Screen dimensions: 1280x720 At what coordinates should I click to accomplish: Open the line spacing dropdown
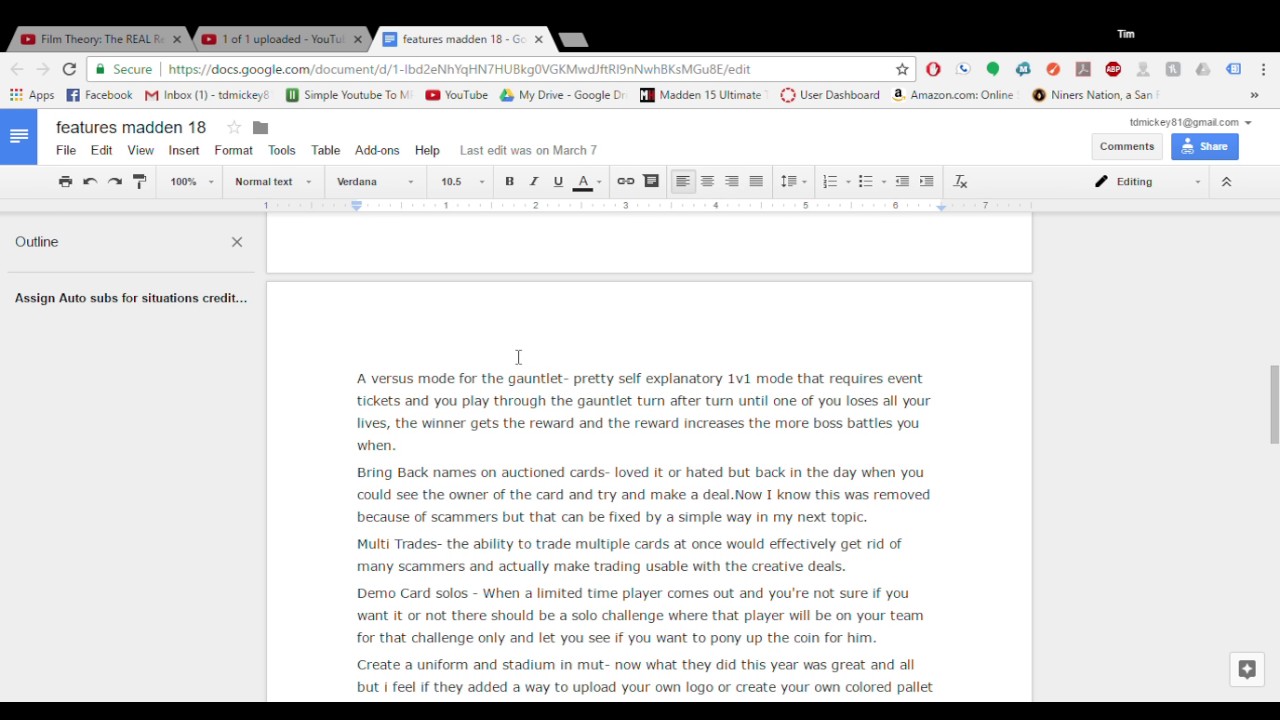coord(793,181)
